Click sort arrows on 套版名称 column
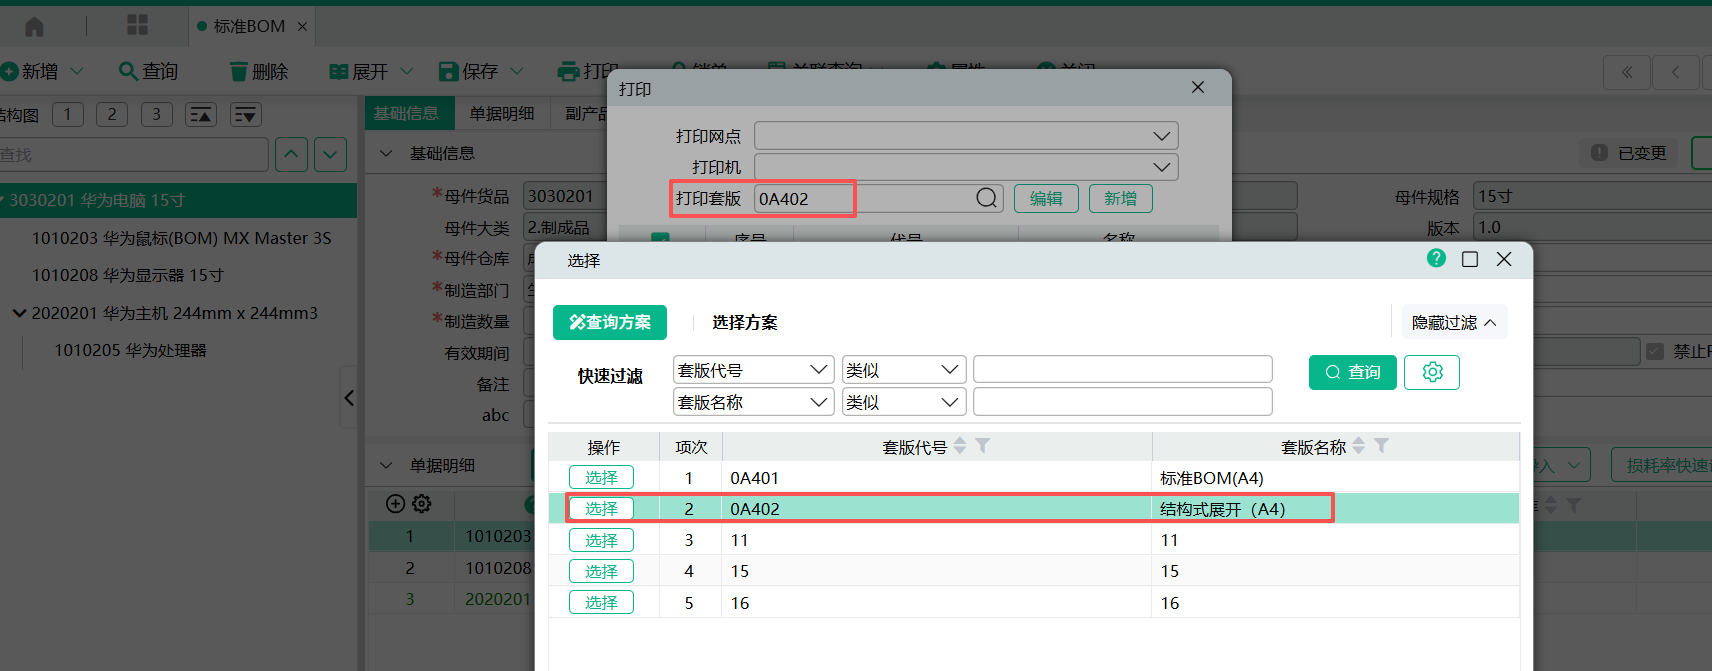 click(1359, 446)
